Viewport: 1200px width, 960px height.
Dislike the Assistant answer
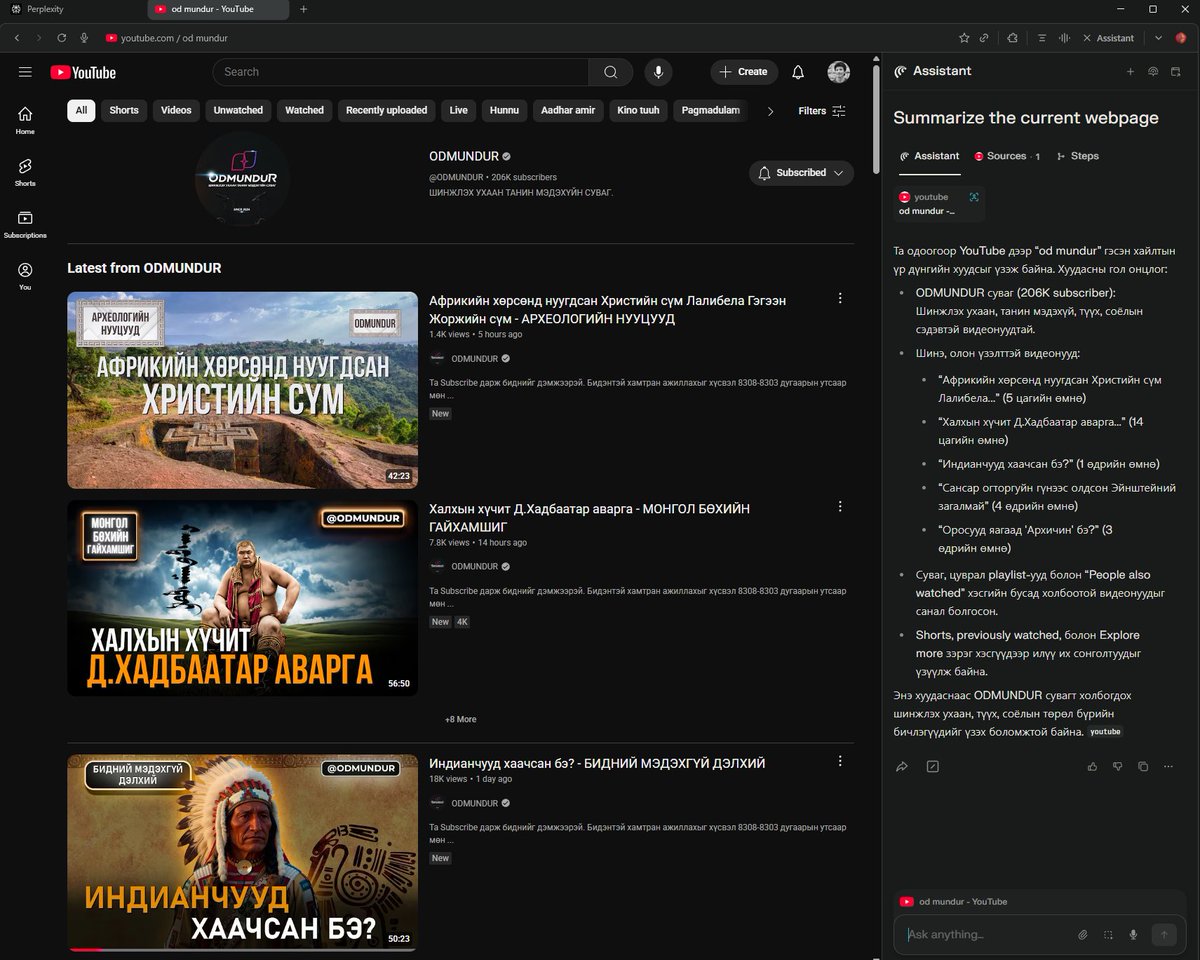[x=1118, y=767]
